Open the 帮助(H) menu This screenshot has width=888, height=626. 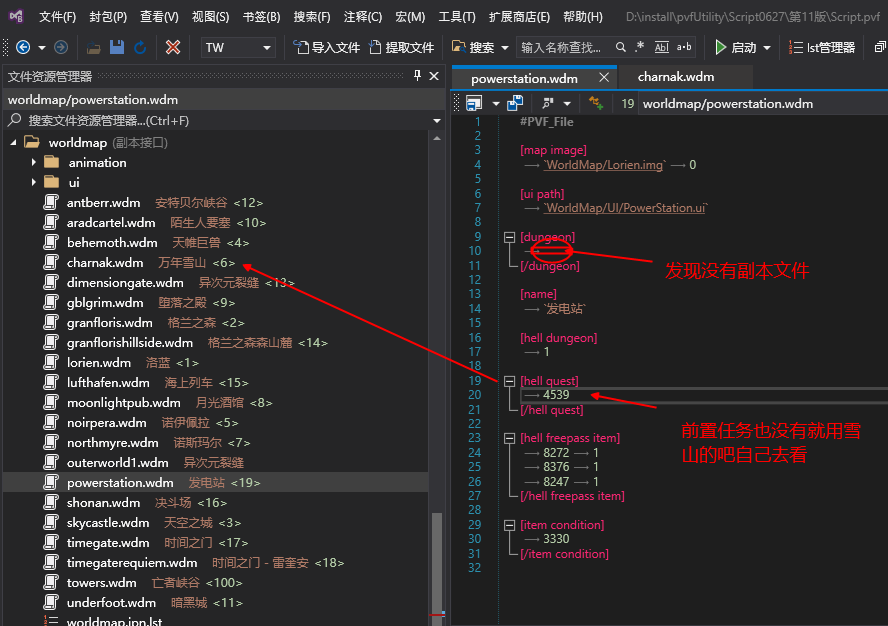pyautogui.click(x=583, y=17)
